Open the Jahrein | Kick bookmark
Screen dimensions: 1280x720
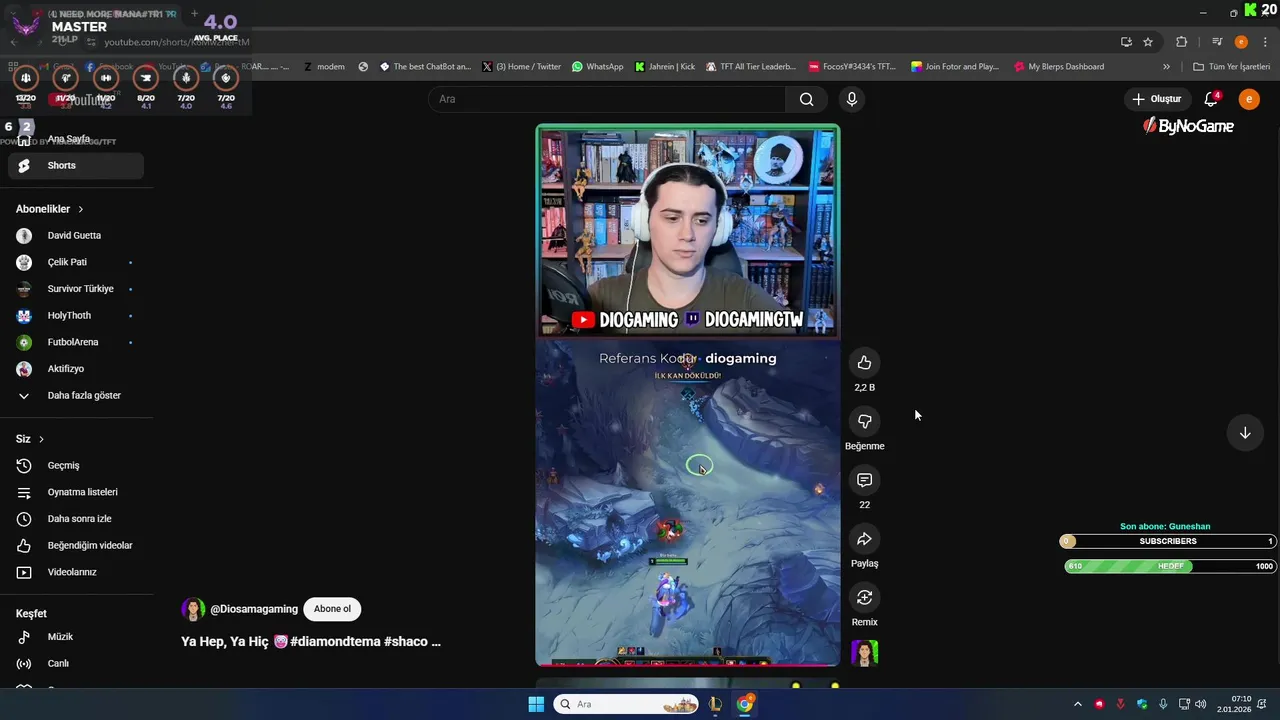click(x=664, y=67)
